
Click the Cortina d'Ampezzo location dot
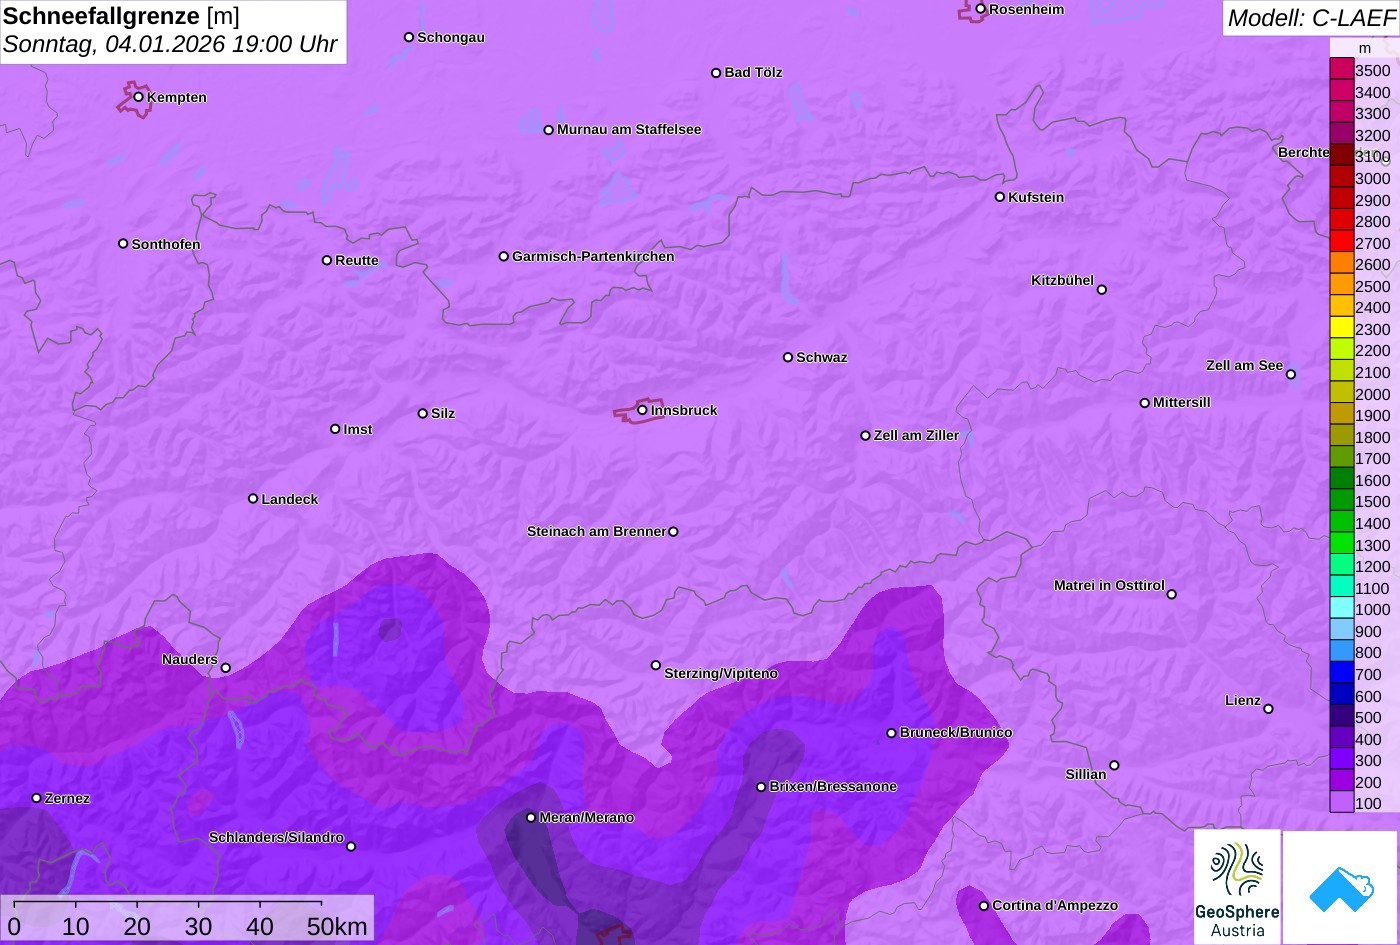tap(983, 905)
